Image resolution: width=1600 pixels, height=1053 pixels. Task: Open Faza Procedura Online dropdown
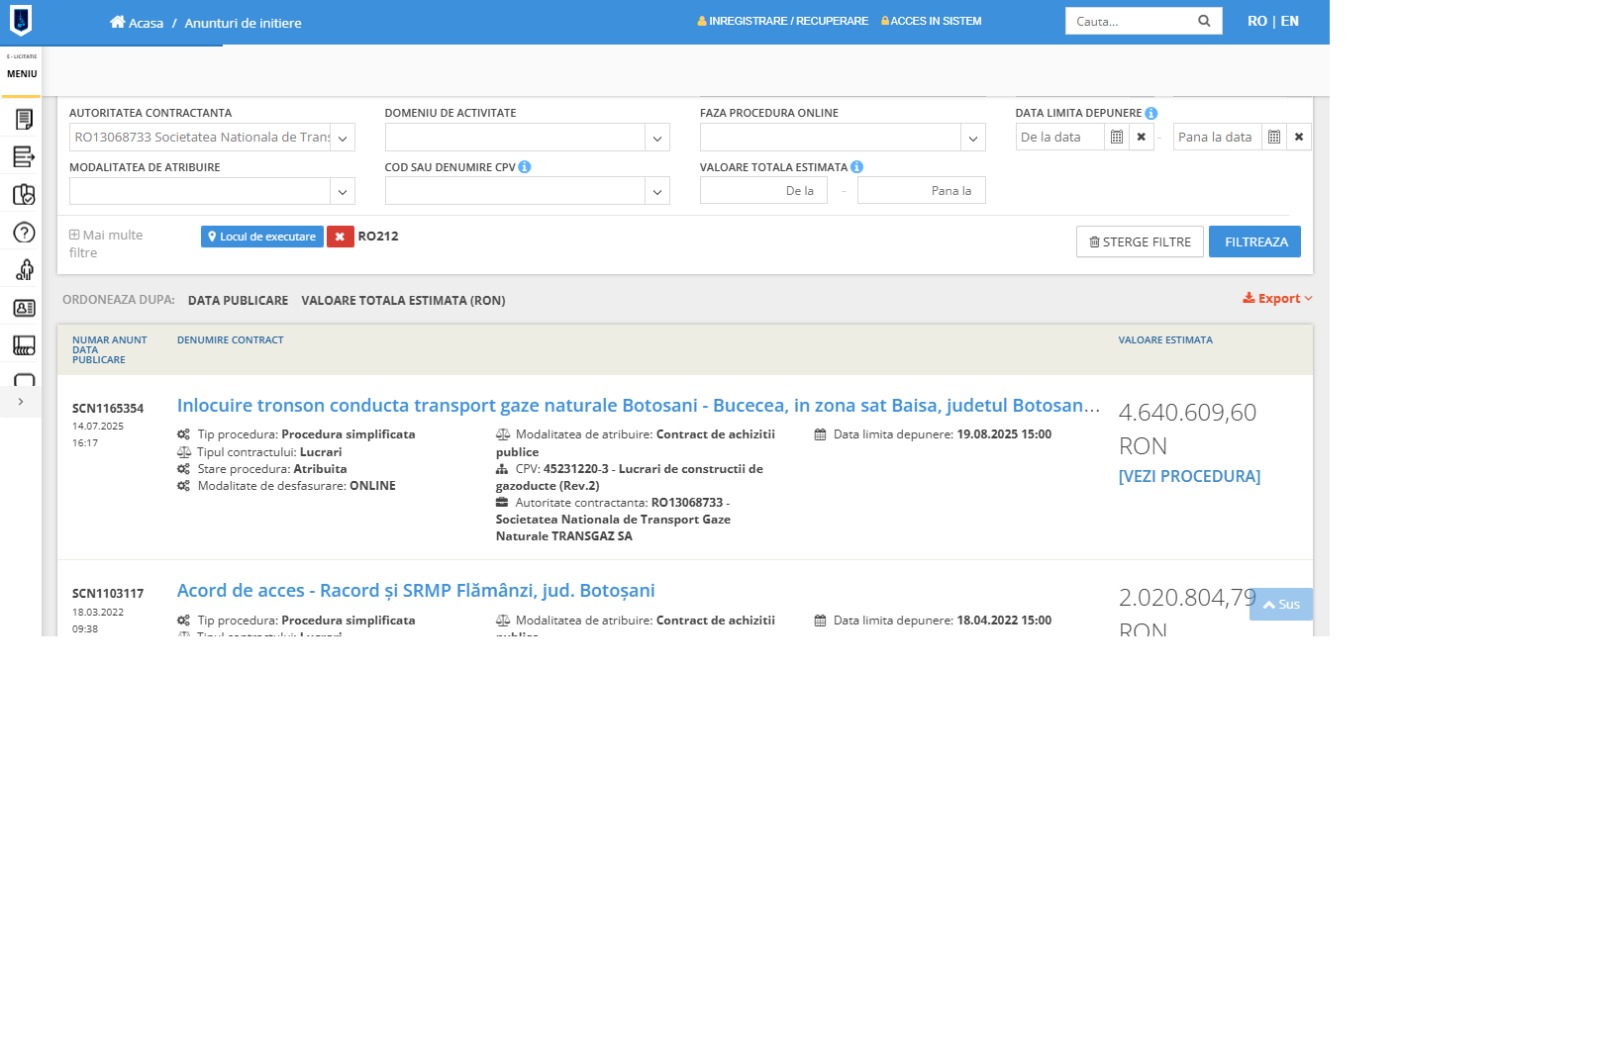(972, 138)
